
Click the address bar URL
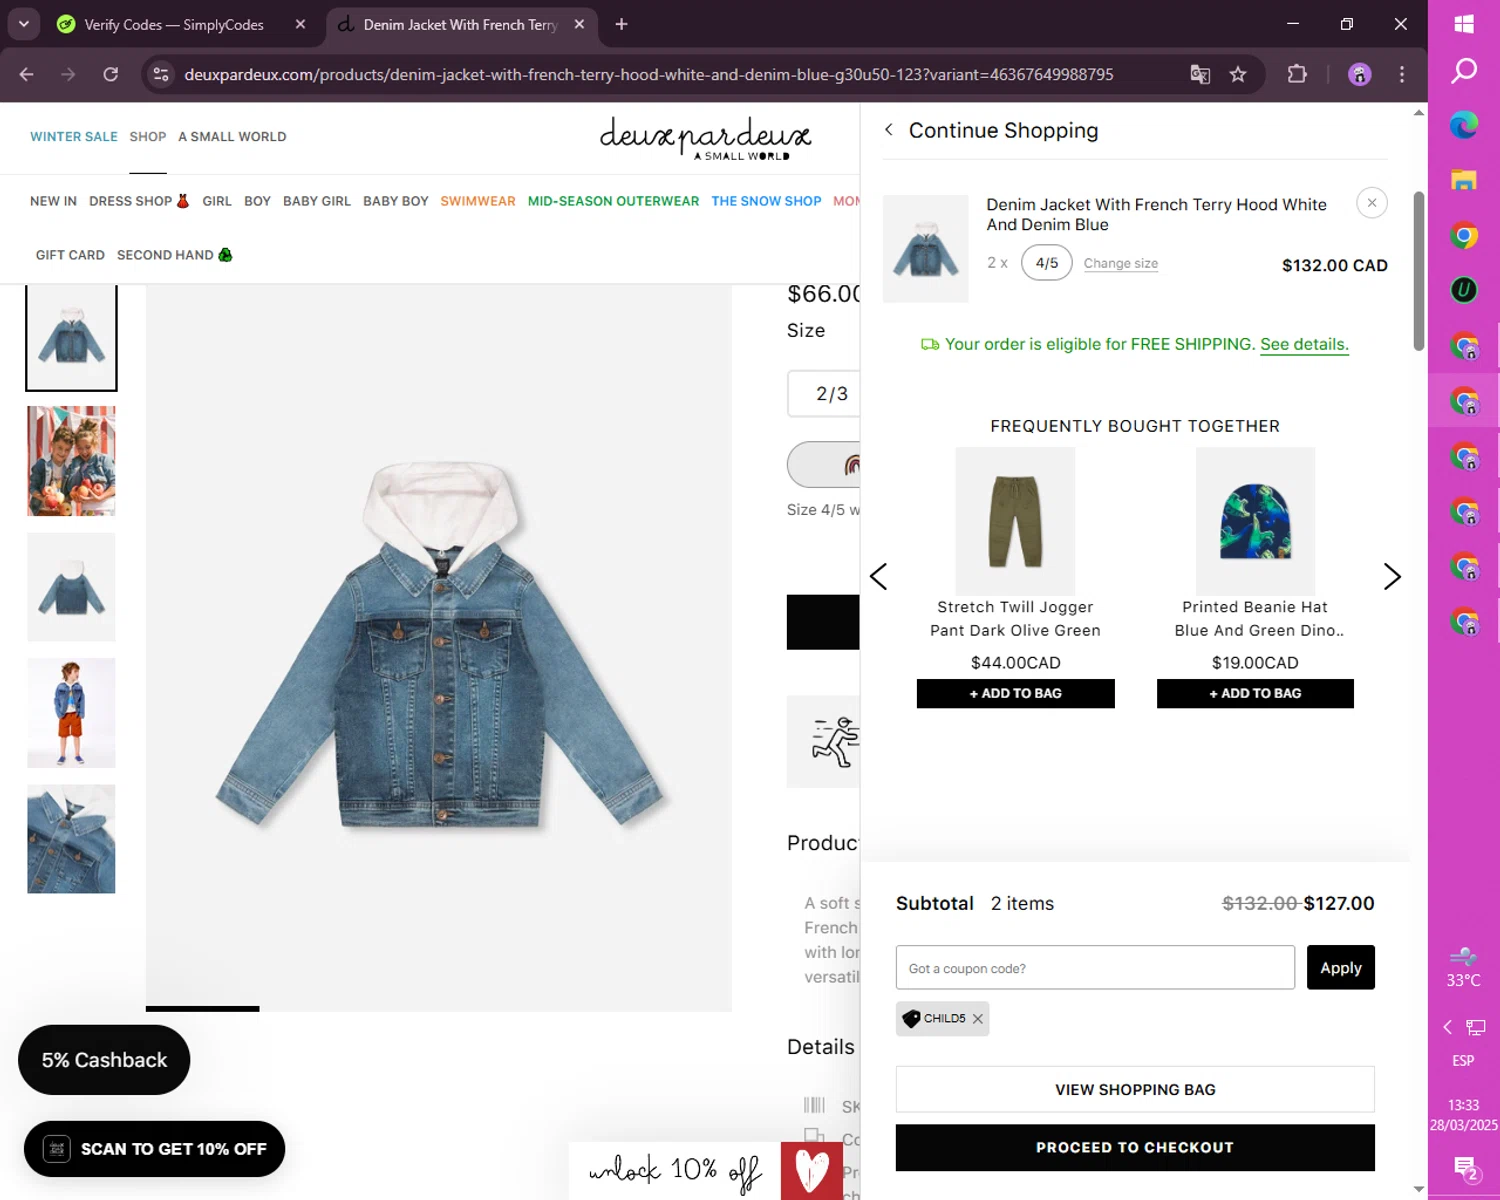tap(648, 74)
